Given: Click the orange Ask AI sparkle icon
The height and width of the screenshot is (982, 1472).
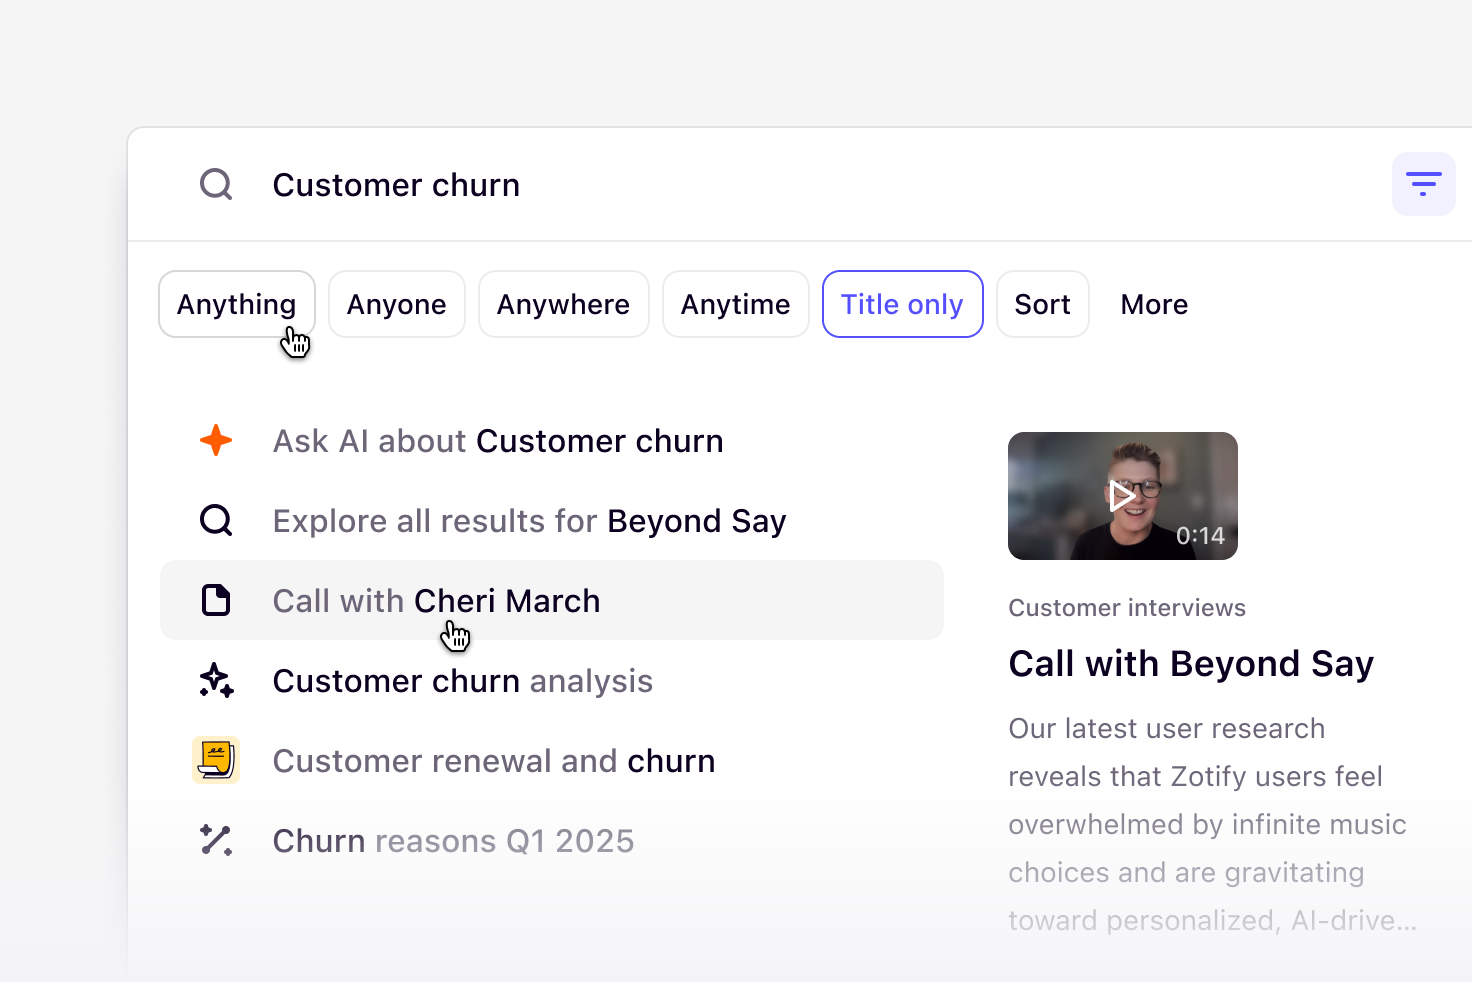Looking at the screenshot, I should click(x=216, y=441).
